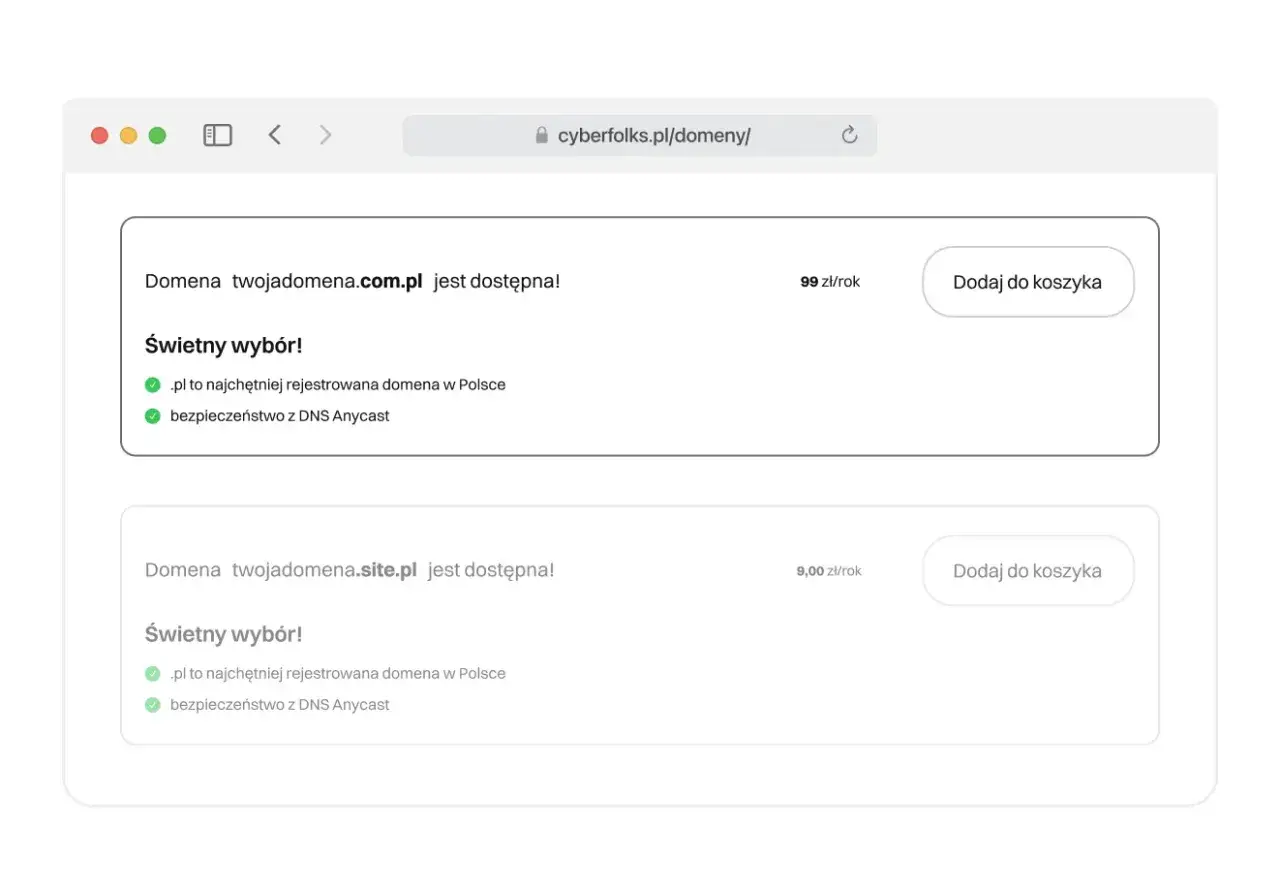Click the gray checkmark beside the second DNS Anycast line
The width and height of the screenshot is (1280, 887).
coord(153,704)
